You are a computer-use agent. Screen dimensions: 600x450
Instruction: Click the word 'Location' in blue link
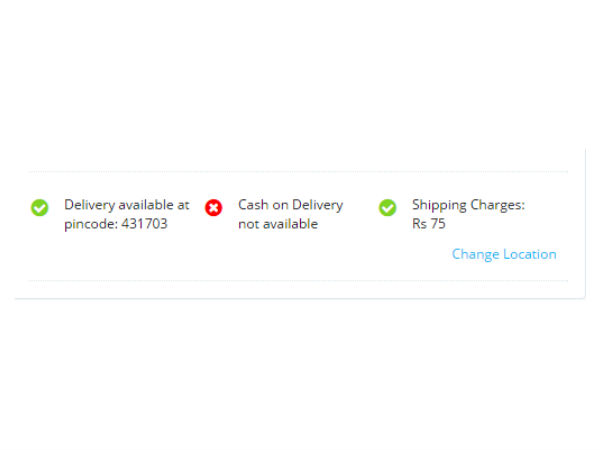pos(530,254)
